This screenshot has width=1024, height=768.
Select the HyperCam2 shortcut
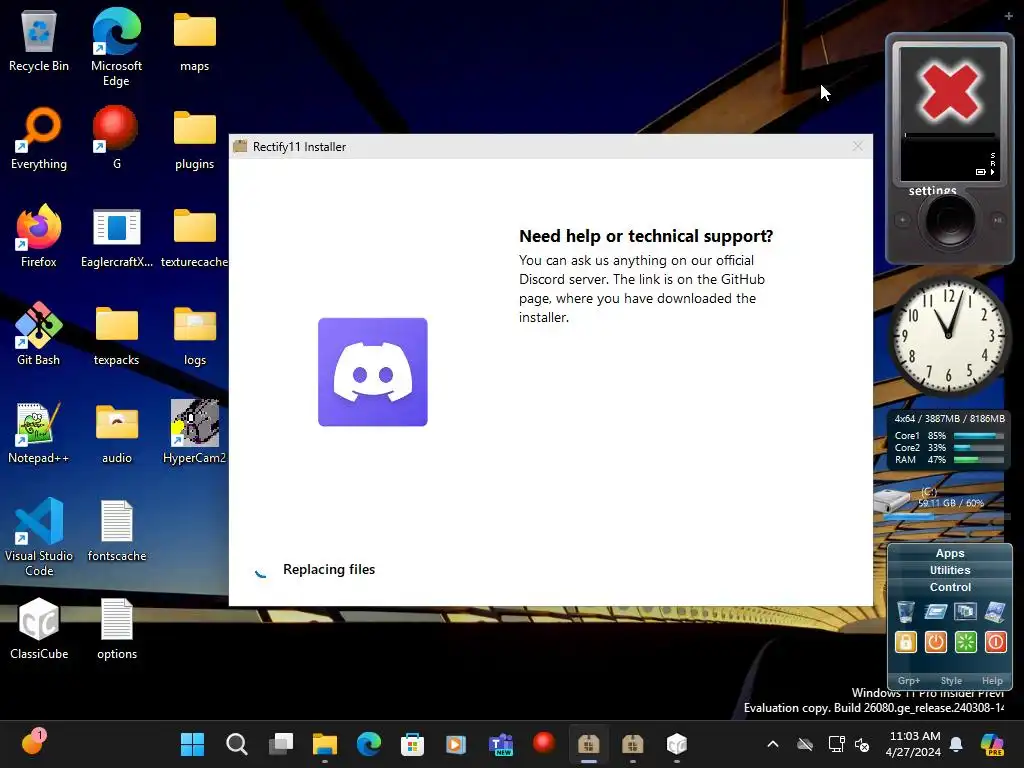tap(195, 432)
